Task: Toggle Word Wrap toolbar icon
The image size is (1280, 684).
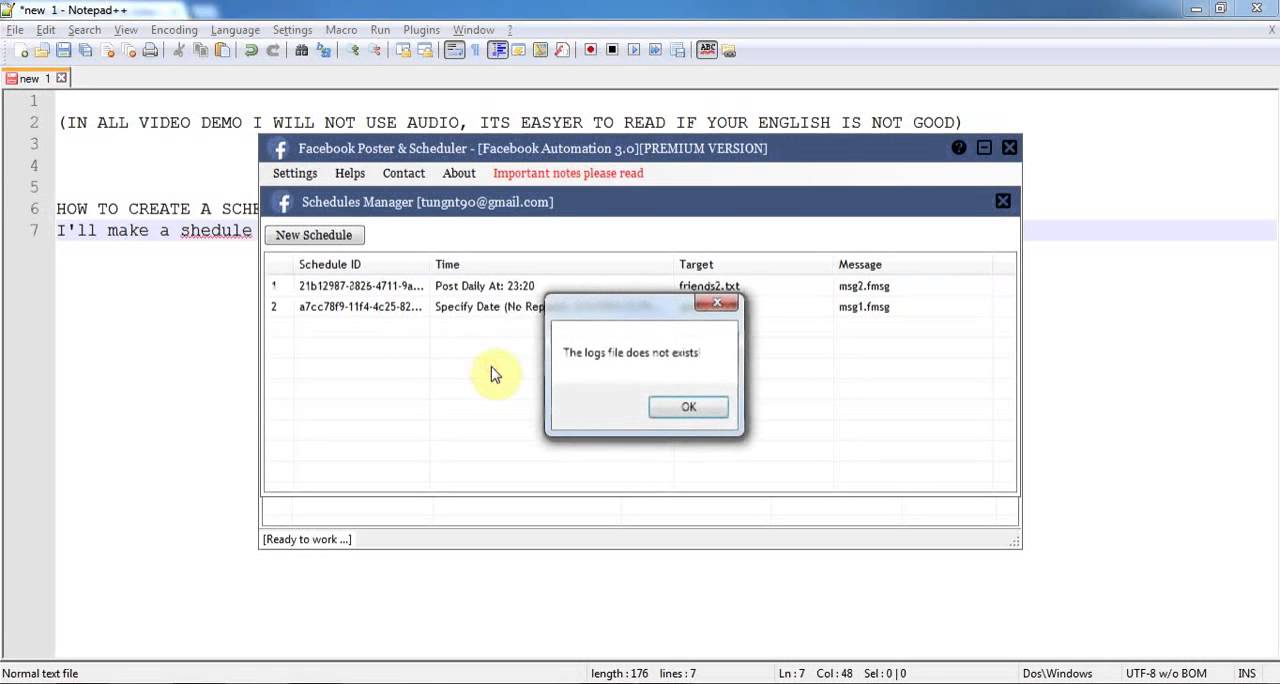Action: [454, 50]
